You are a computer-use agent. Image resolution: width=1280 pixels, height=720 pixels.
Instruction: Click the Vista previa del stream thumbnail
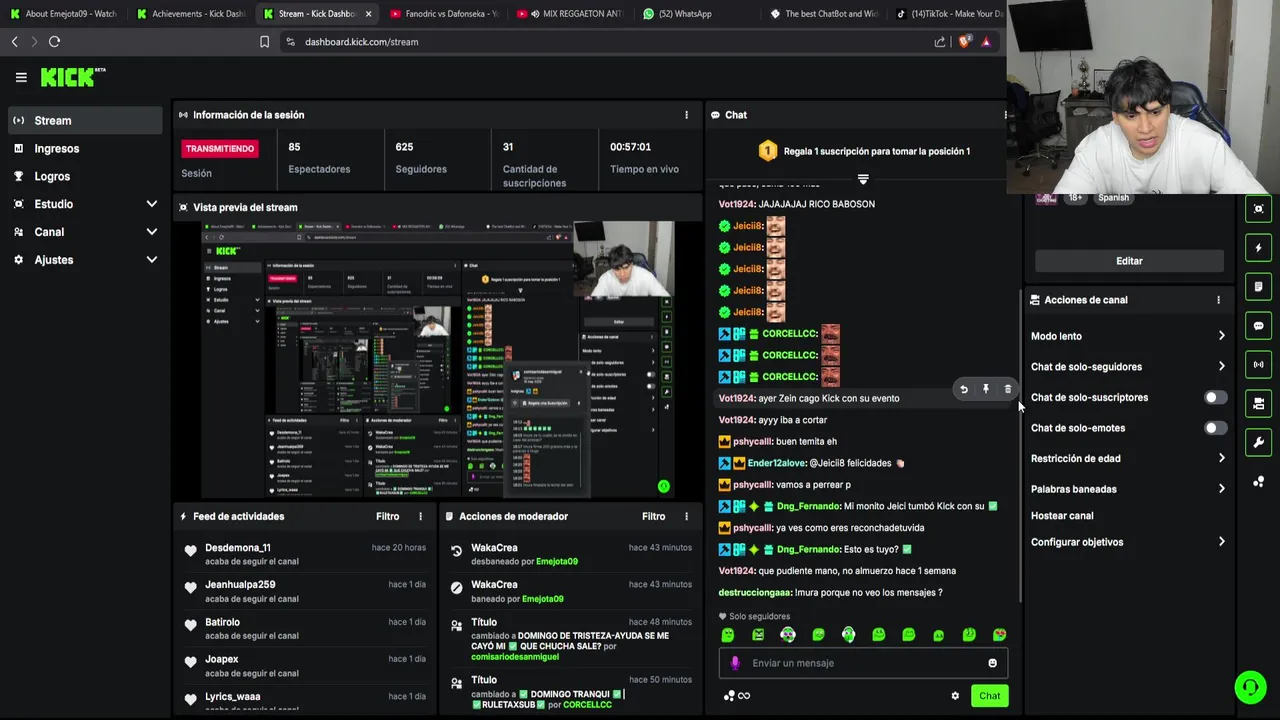437,359
